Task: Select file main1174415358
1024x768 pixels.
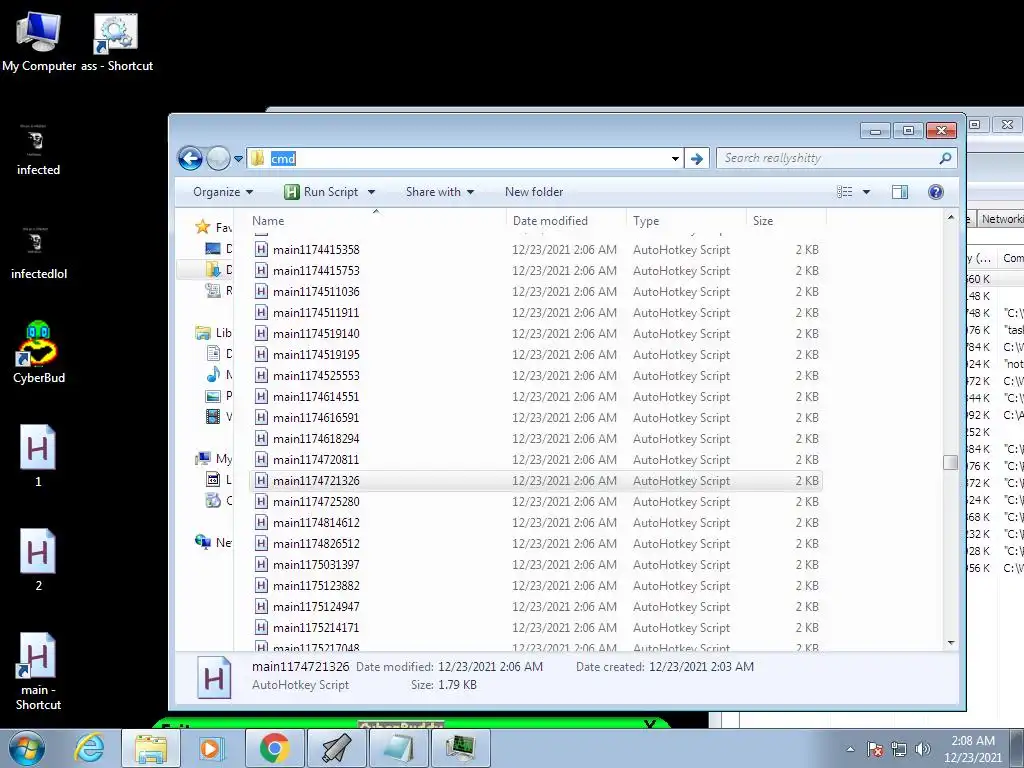Action: click(536, 249)
